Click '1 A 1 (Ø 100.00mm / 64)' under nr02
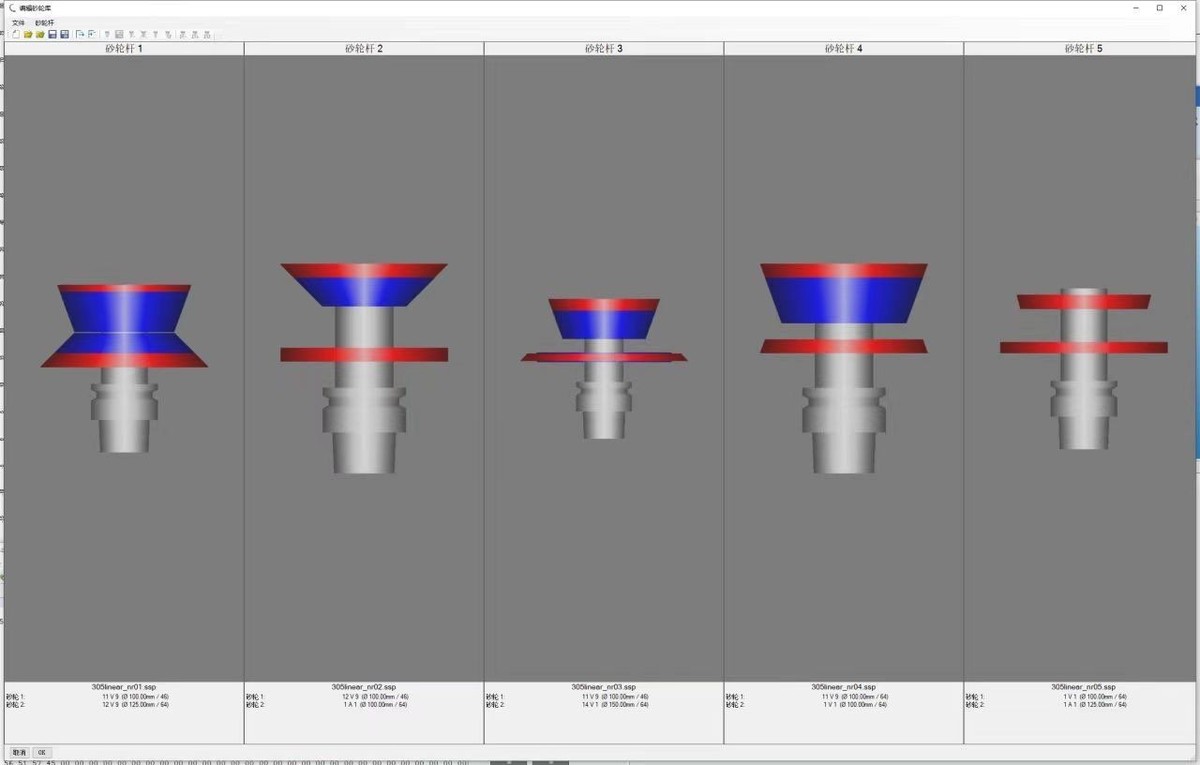The width and height of the screenshot is (1200, 765). pyautogui.click(x=375, y=705)
